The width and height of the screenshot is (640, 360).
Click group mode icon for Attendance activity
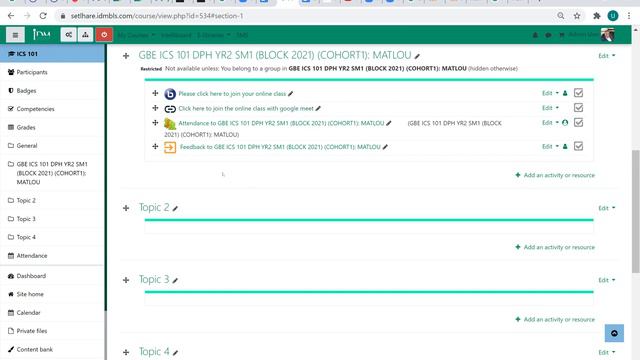coord(565,122)
